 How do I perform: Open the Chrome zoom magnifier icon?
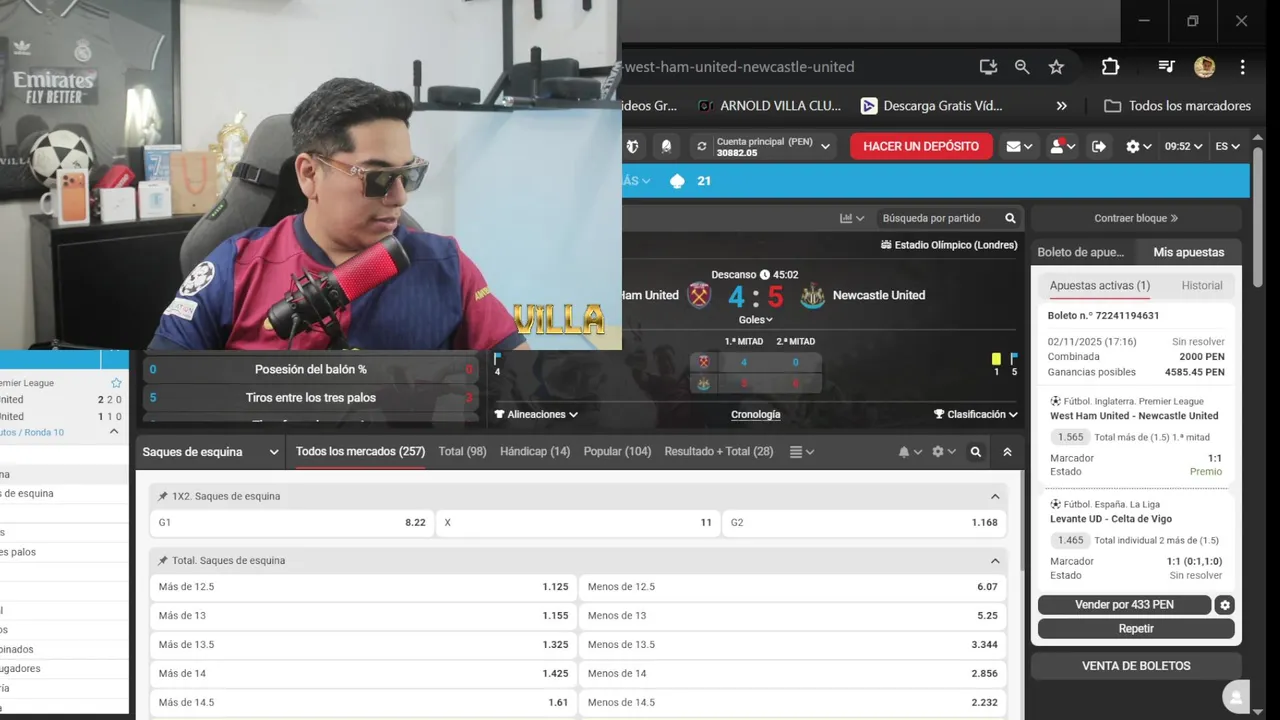(x=1022, y=67)
